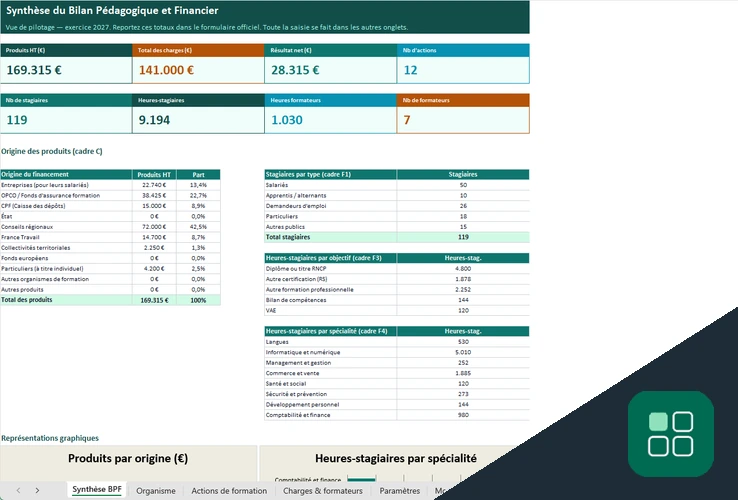
Task: Switch to the Organisme sheet tab
Action: (156, 491)
